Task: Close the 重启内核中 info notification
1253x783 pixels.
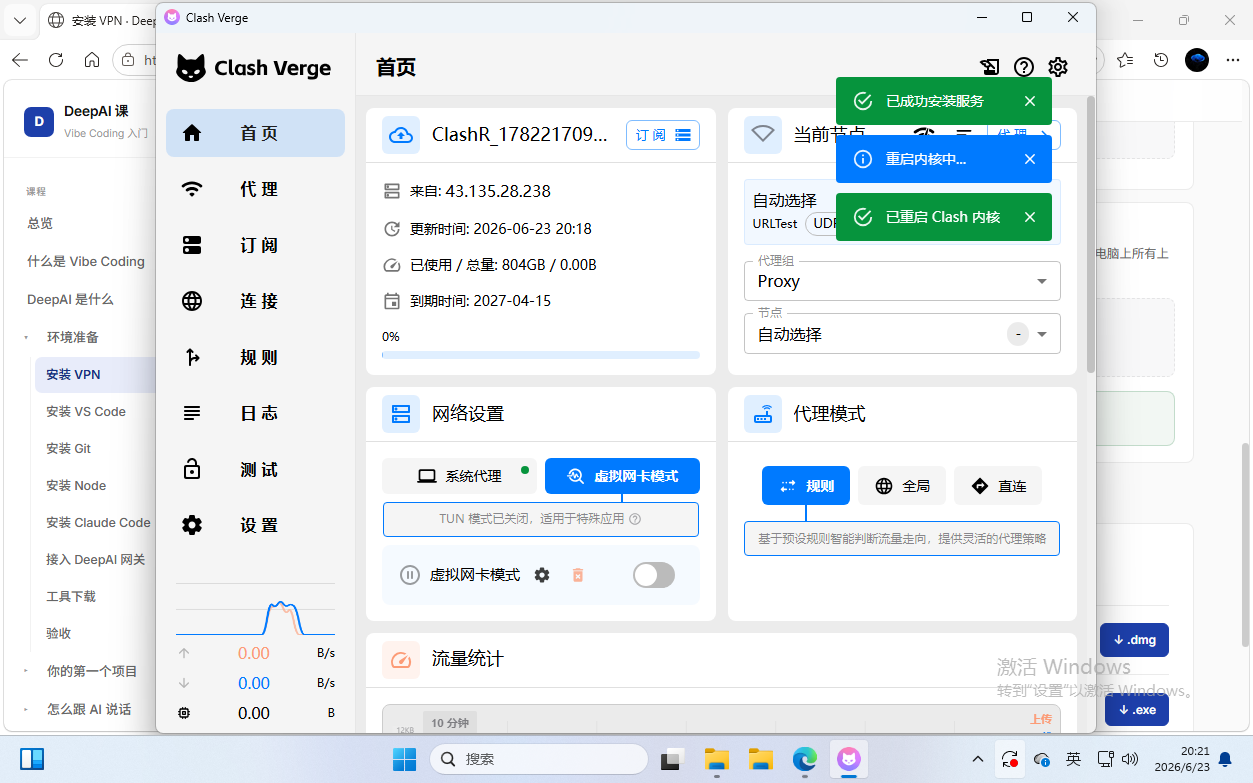Action: [1030, 159]
